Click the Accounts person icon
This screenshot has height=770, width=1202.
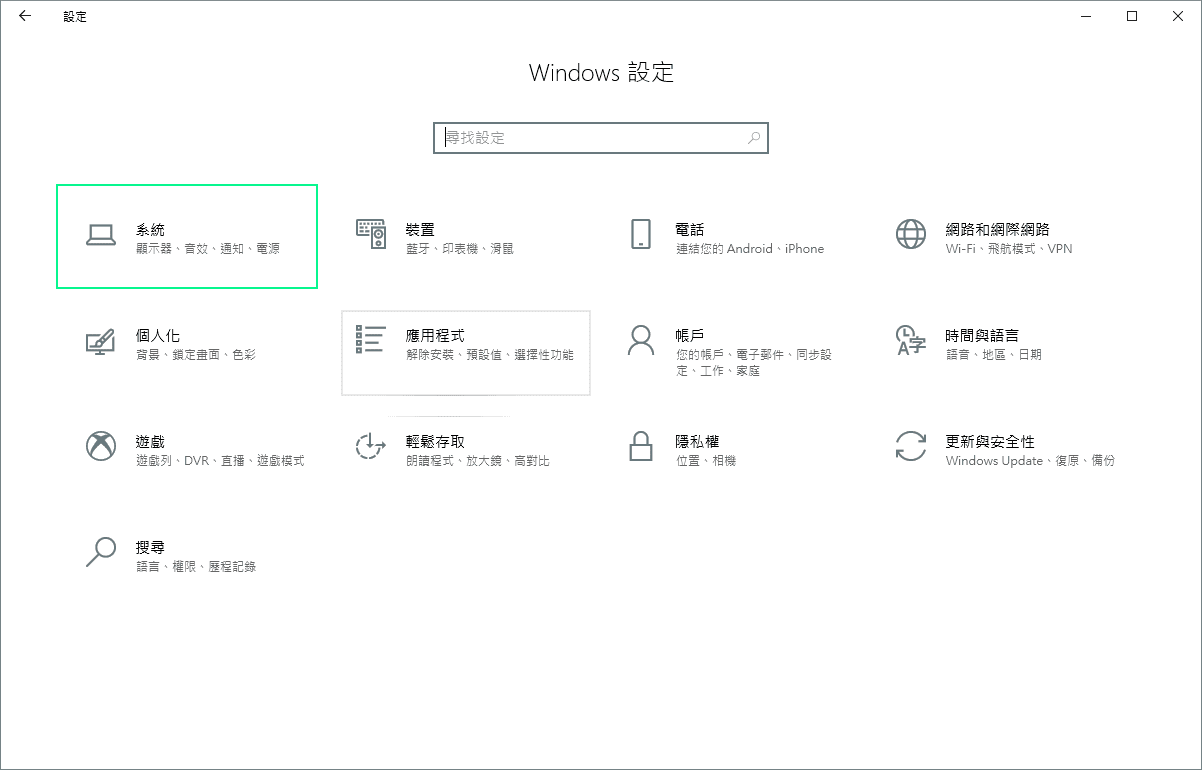[x=641, y=340]
